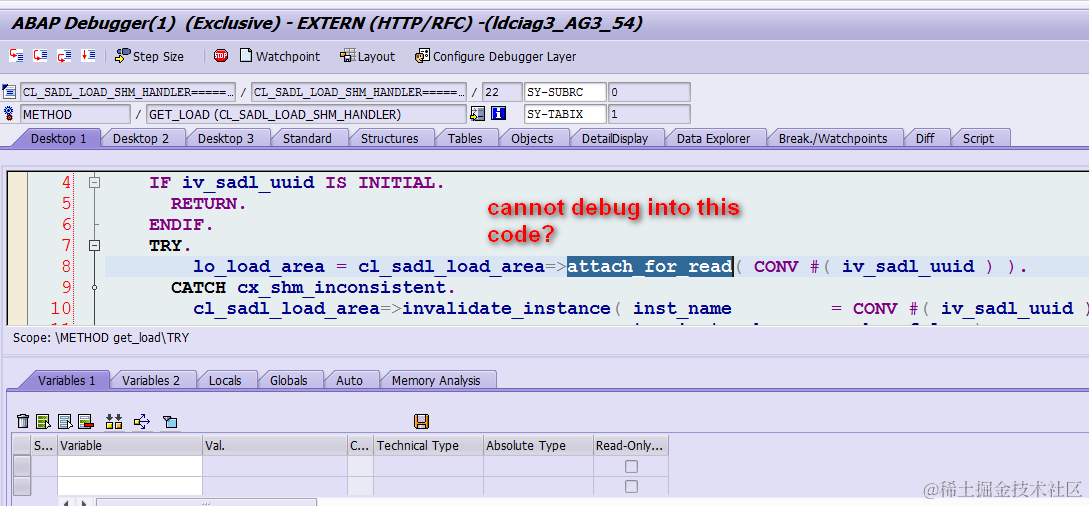The image size is (1089, 506).
Task: Click the trash can icon in variables toolbar
Action: click(x=23, y=421)
